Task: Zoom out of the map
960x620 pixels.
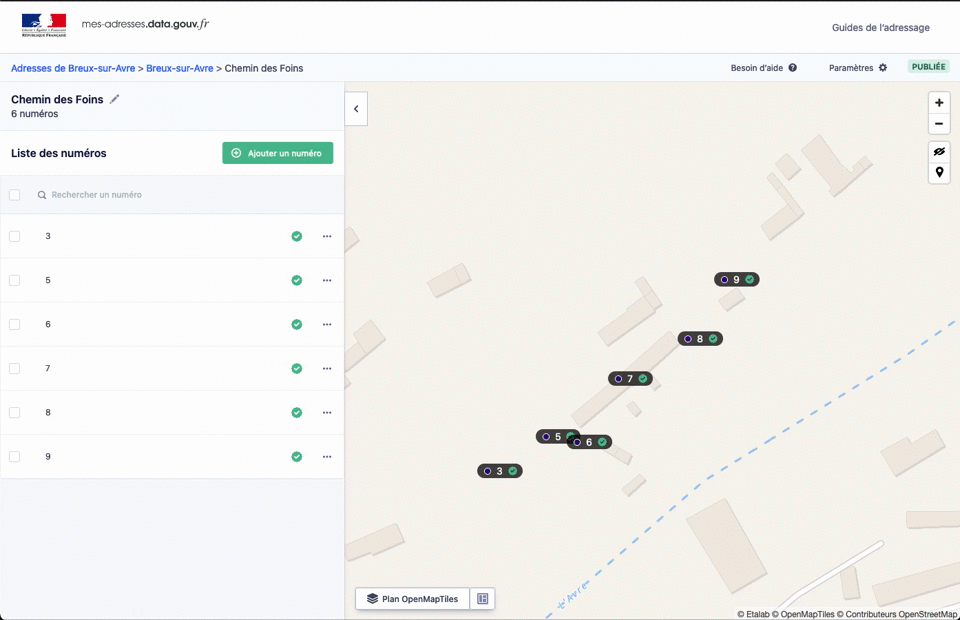Action: [x=939, y=124]
